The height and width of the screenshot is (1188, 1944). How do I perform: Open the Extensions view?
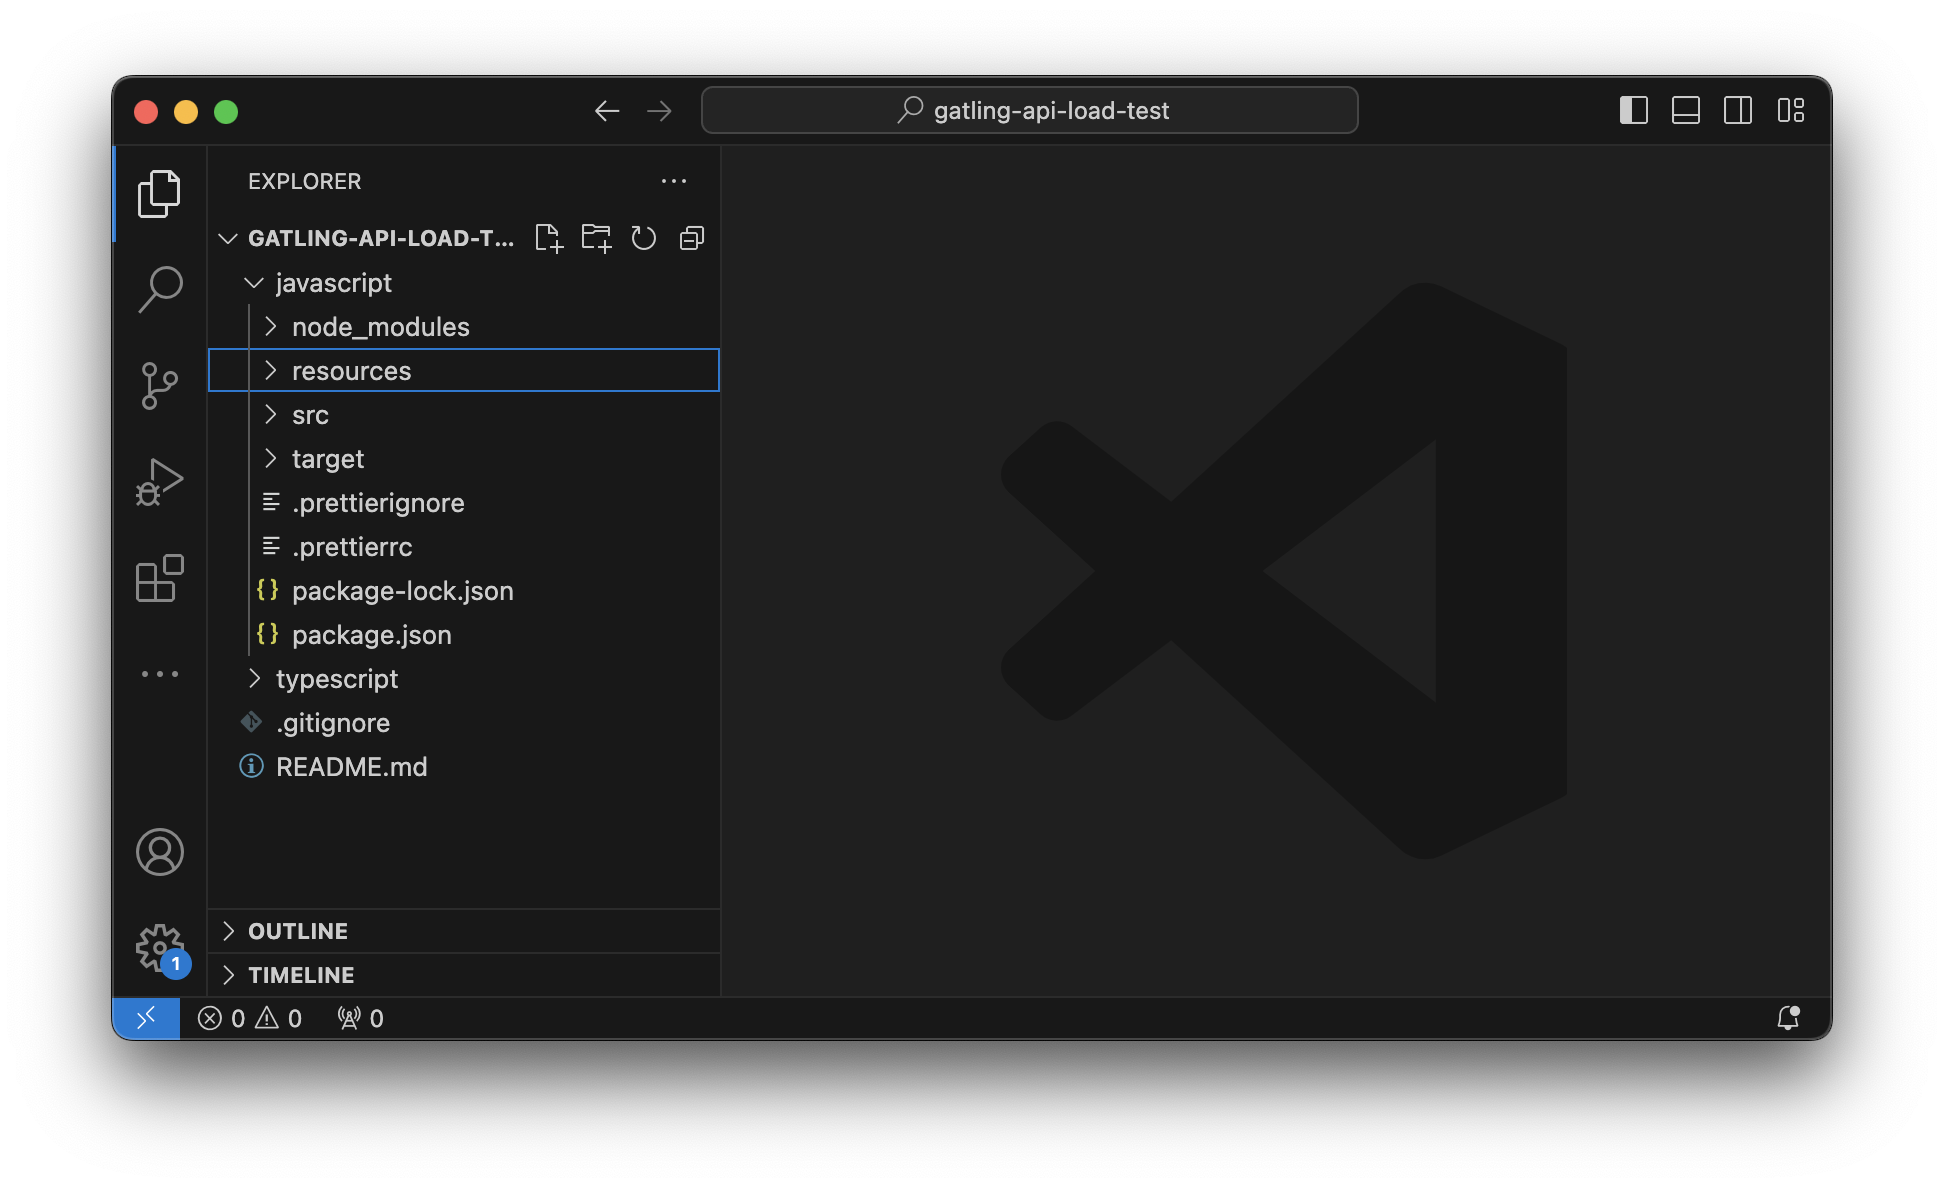click(159, 578)
